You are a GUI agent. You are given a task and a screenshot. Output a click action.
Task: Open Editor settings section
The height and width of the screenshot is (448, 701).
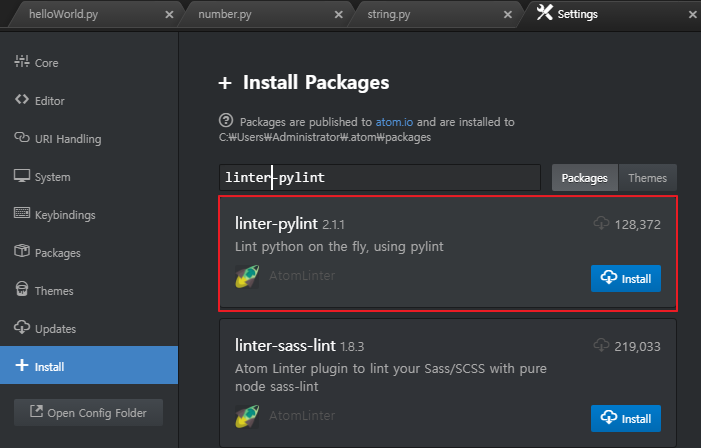click(89, 101)
